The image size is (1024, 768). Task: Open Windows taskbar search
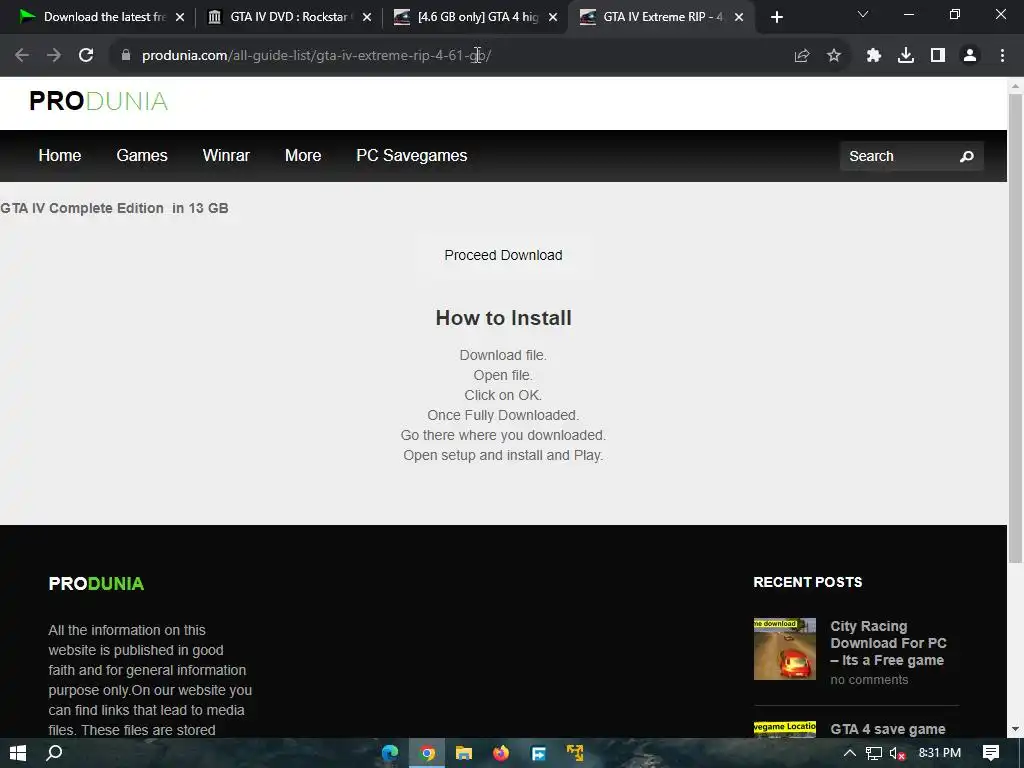tap(54, 753)
